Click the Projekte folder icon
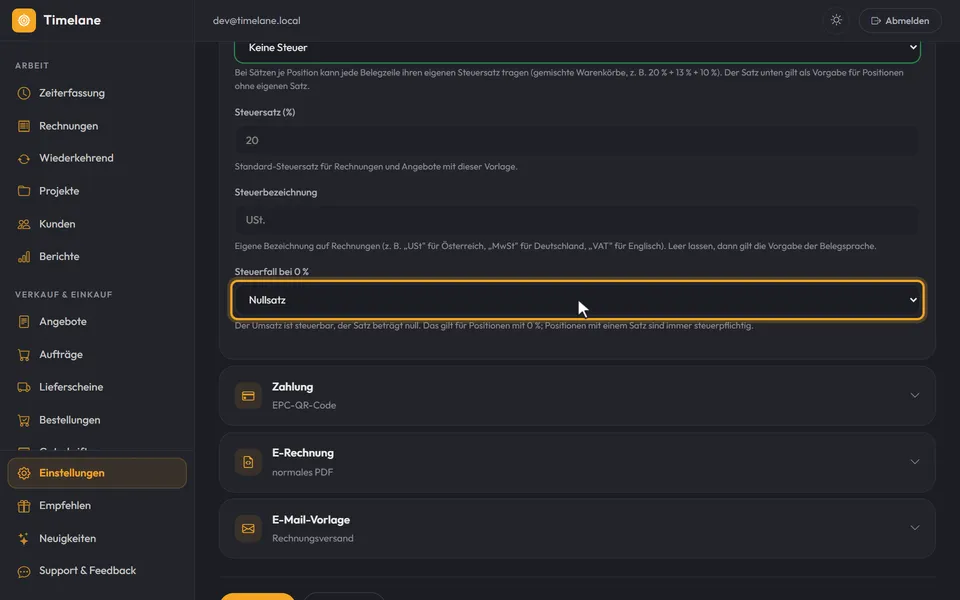This screenshot has width=960, height=600. (x=24, y=191)
